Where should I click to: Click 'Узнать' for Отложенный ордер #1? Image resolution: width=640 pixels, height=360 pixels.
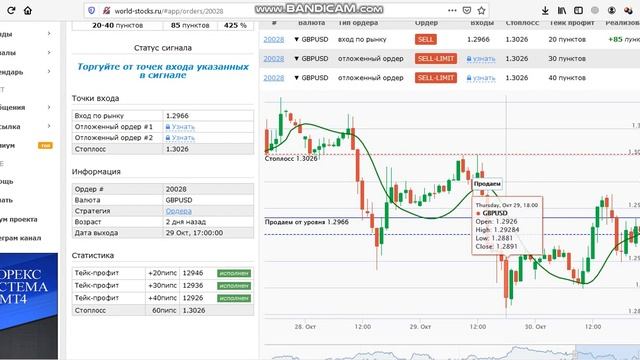click(183, 127)
